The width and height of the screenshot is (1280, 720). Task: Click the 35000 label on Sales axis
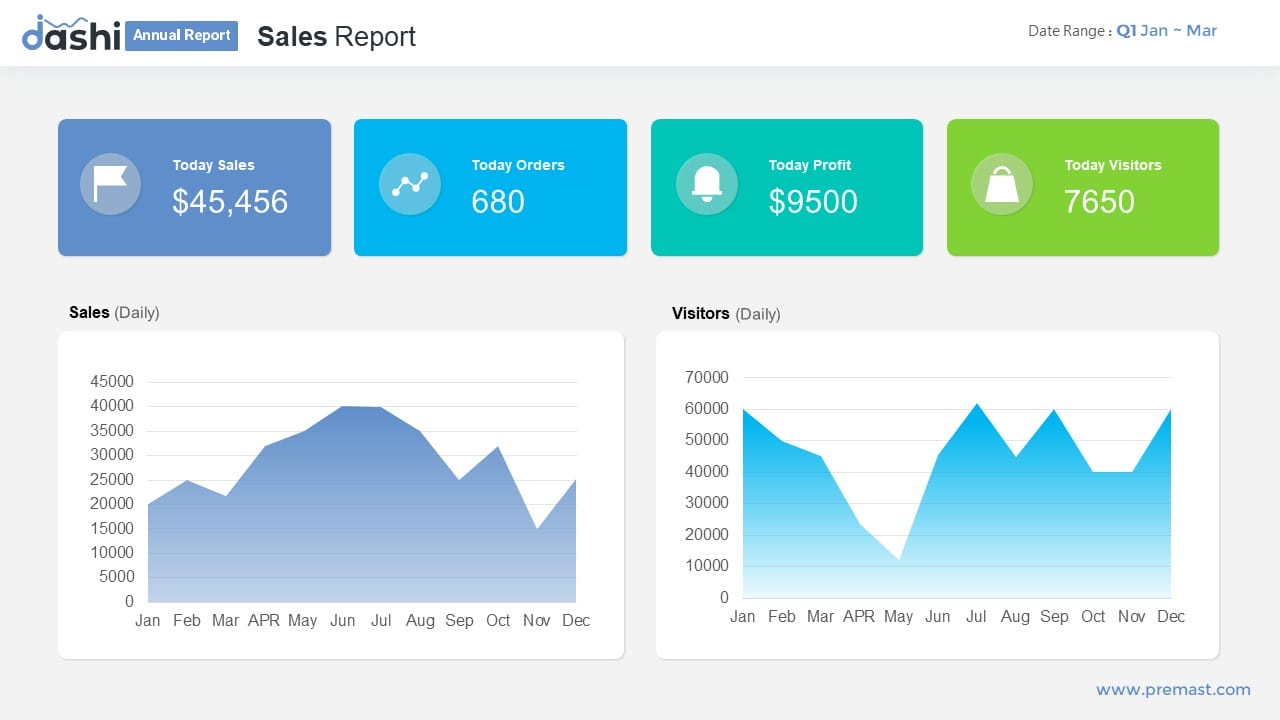(x=112, y=430)
